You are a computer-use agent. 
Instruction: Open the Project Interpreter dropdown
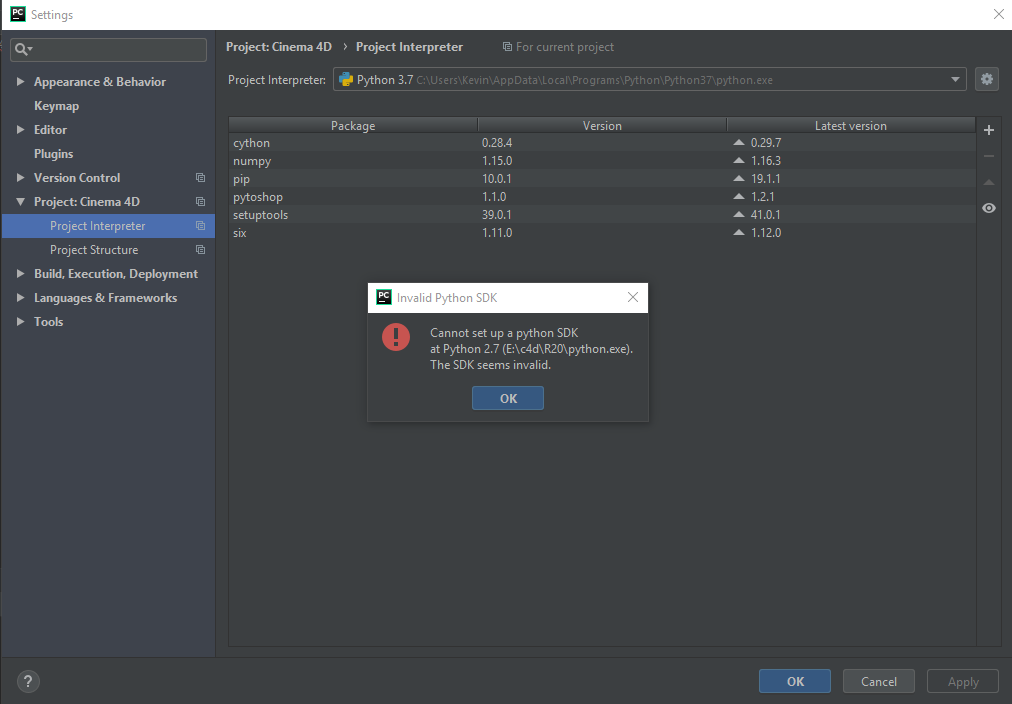pyautogui.click(x=956, y=80)
